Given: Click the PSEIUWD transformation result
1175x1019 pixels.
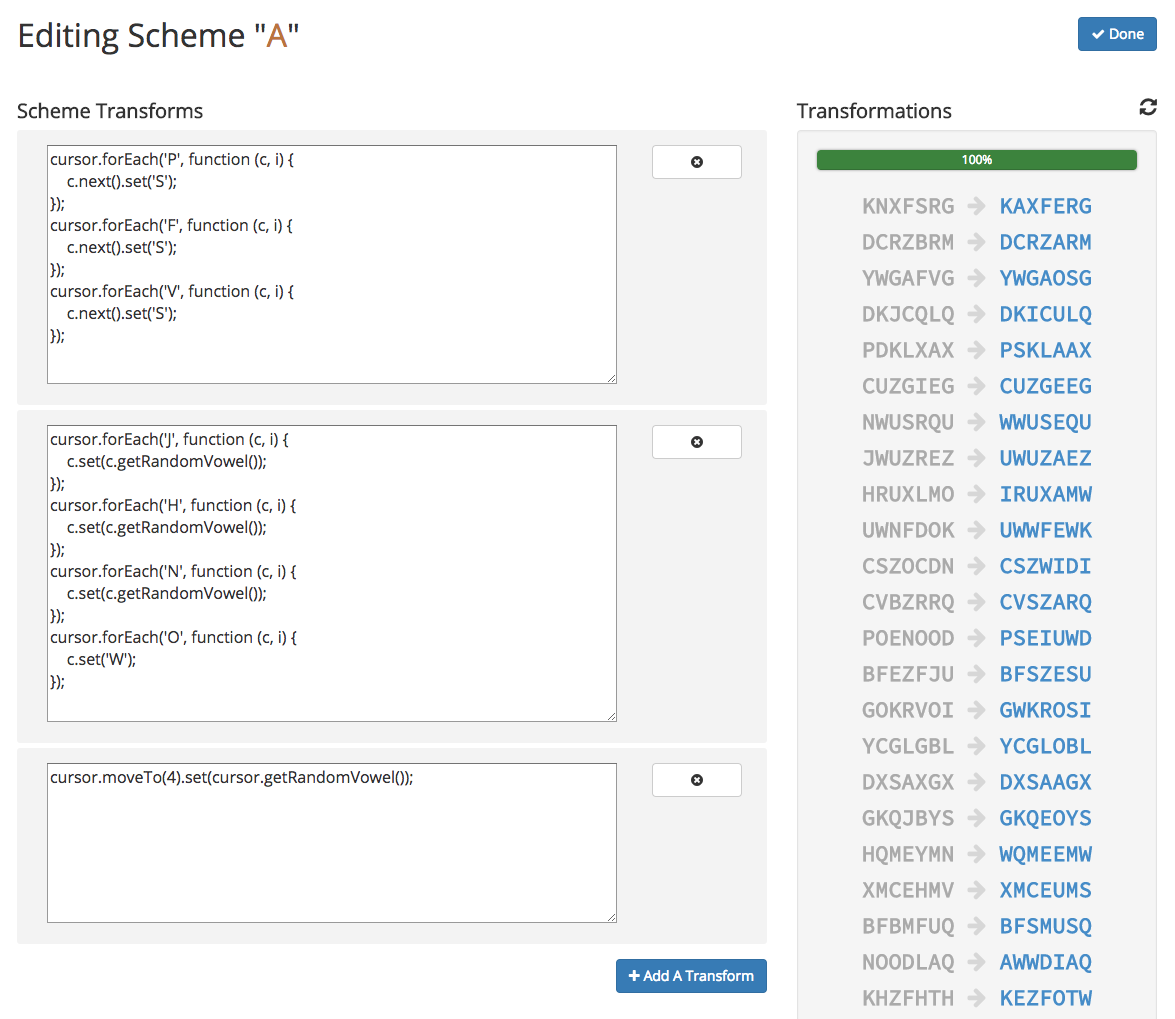Looking at the screenshot, I should tap(1045, 639).
